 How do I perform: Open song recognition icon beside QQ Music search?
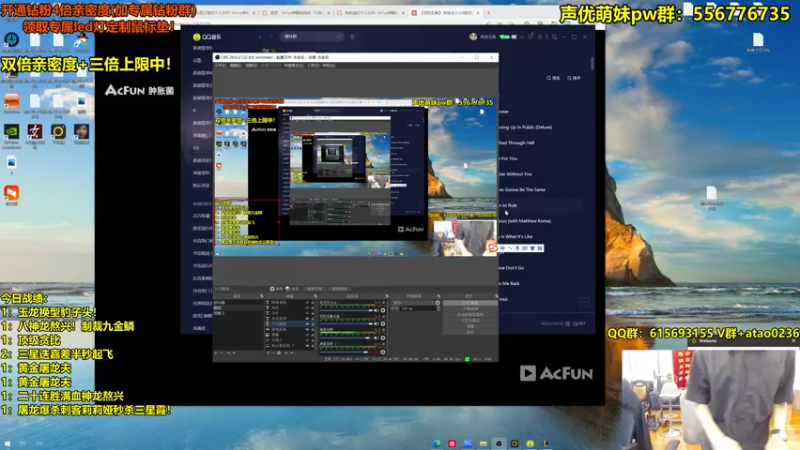[x=352, y=37]
